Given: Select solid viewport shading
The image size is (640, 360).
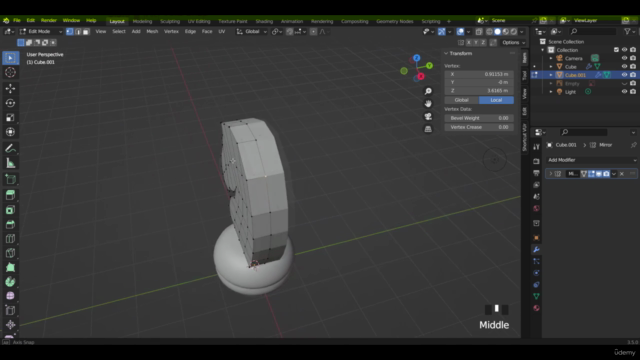Looking at the screenshot, I should pyautogui.click(x=498, y=31).
